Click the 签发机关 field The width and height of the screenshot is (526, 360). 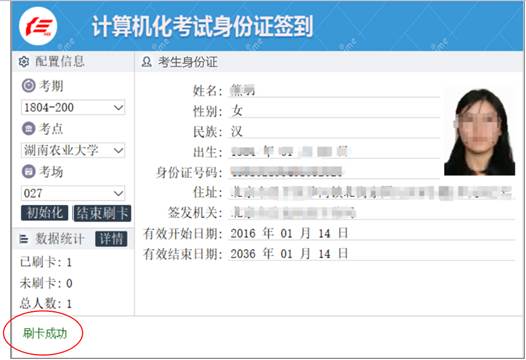coord(372,213)
